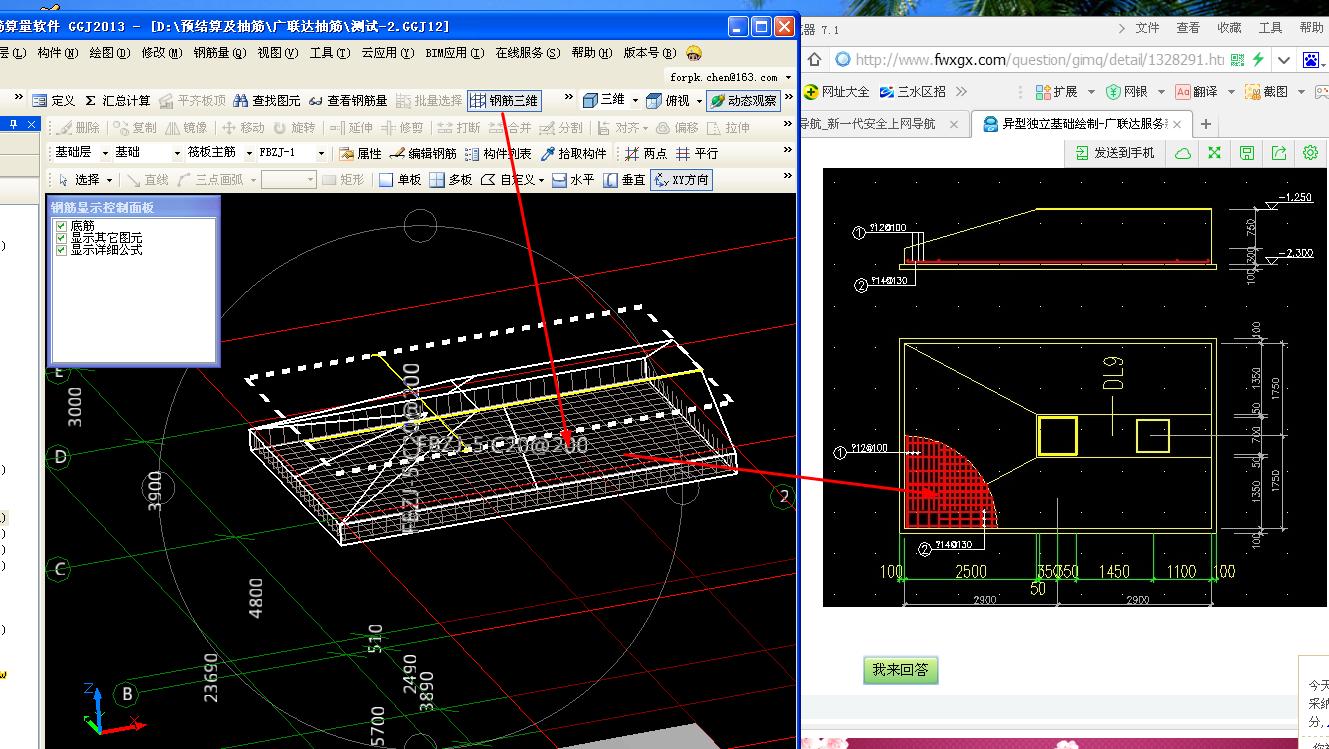Activate the 动态观察 orbit tool

(x=743, y=101)
